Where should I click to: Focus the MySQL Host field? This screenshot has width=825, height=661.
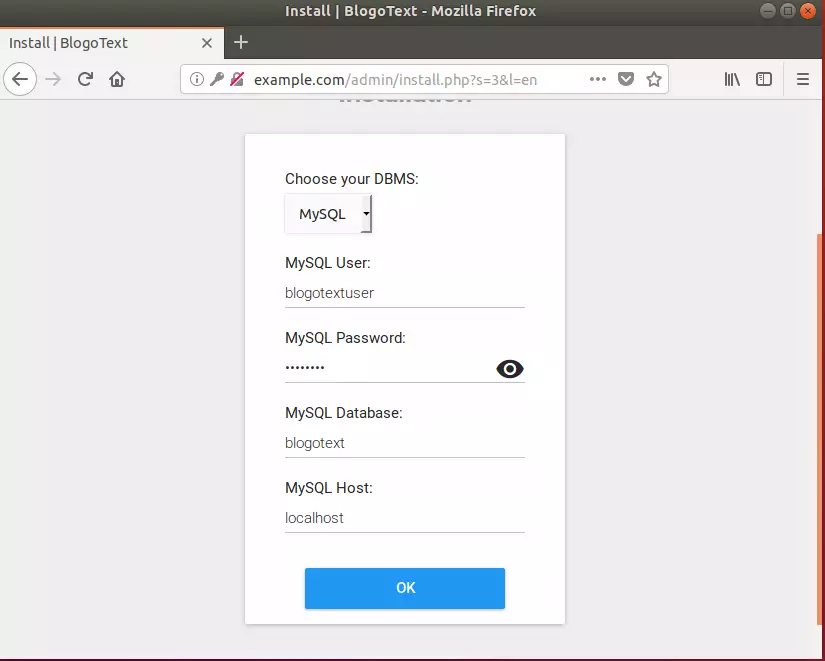pyautogui.click(x=405, y=518)
